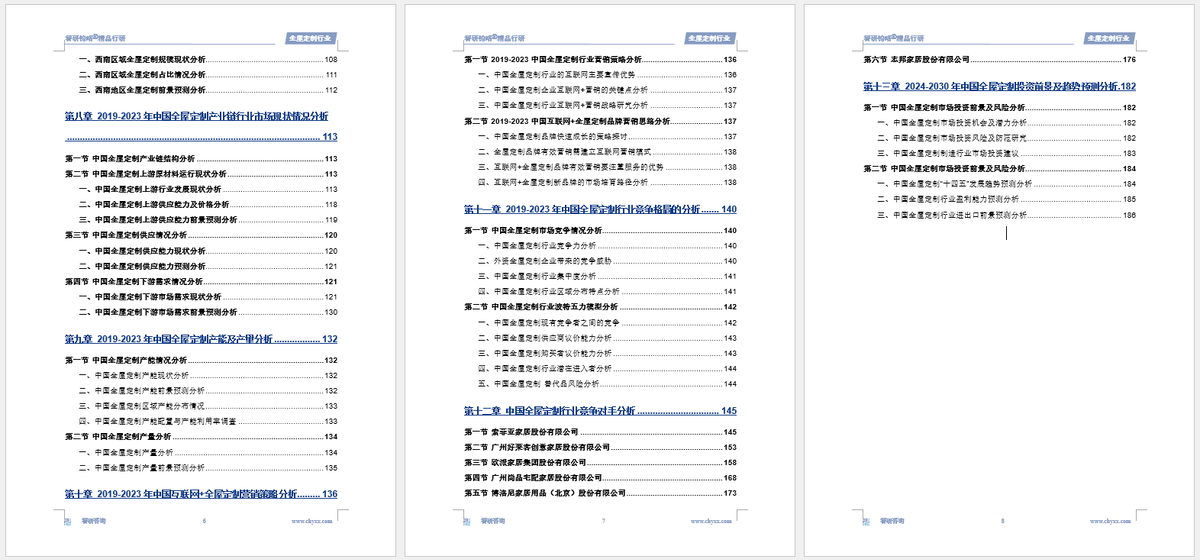Image resolution: width=1200 pixels, height=560 pixels.
Task: Go to 第二节 市场投资前景及风险分析 page 184
Action: pyautogui.click(x=1000, y=169)
